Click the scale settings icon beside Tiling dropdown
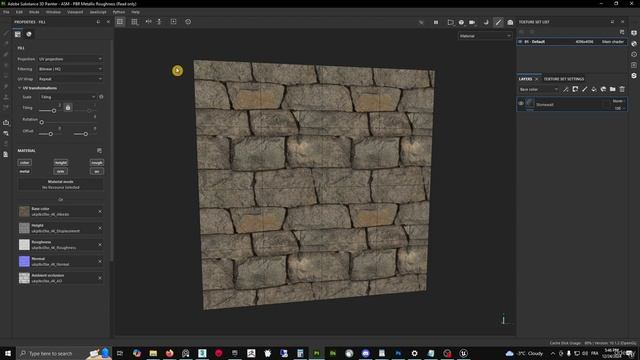Screen dimensions: 640x360 (101, 97)
